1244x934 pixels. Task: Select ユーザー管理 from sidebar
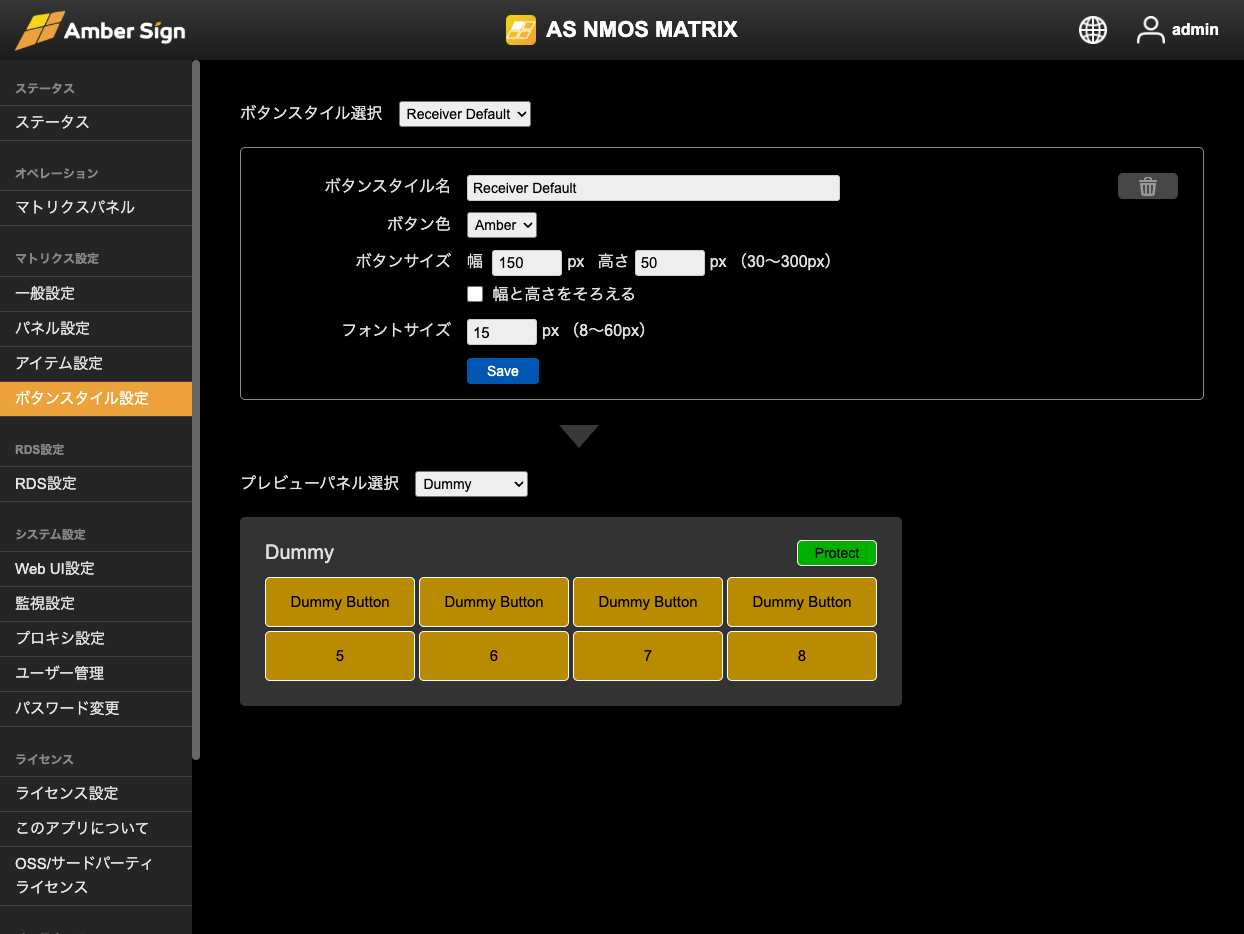[59, 673]
